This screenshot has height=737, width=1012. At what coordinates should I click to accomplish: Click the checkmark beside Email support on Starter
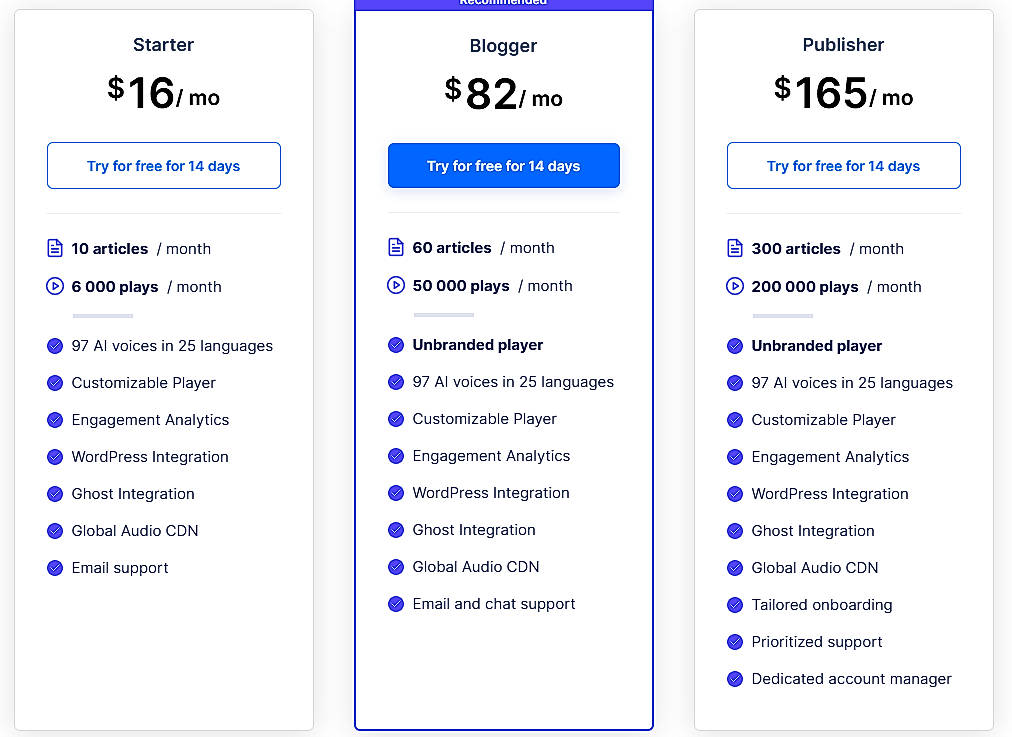[55, 568]
